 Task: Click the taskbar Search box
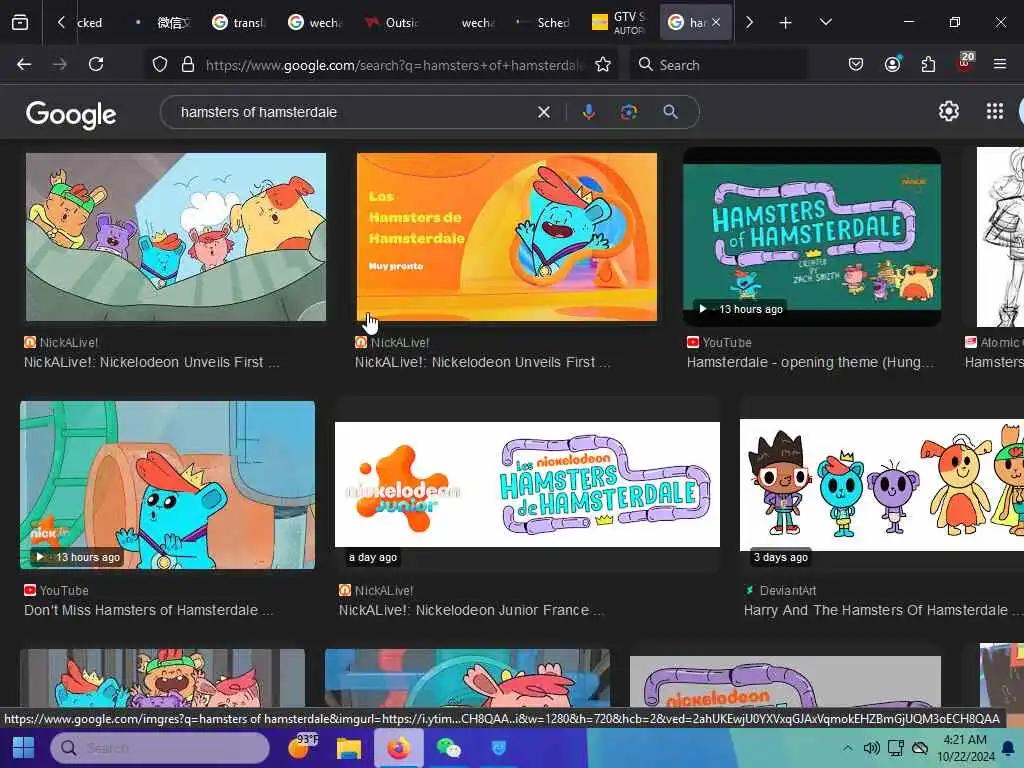click(160, 748)
